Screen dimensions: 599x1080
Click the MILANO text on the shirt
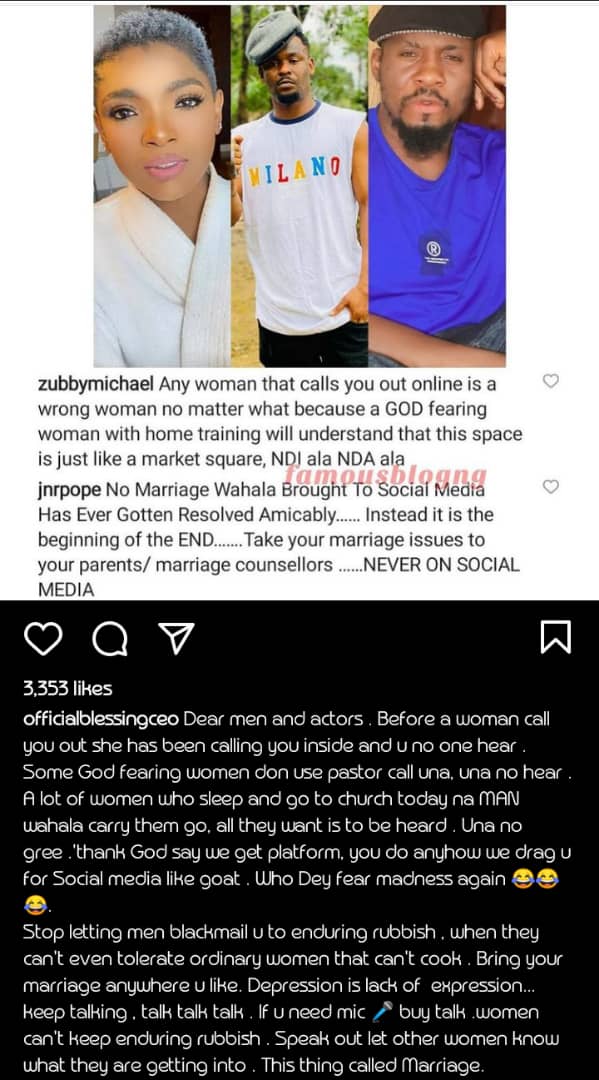(x=295, y=169)
